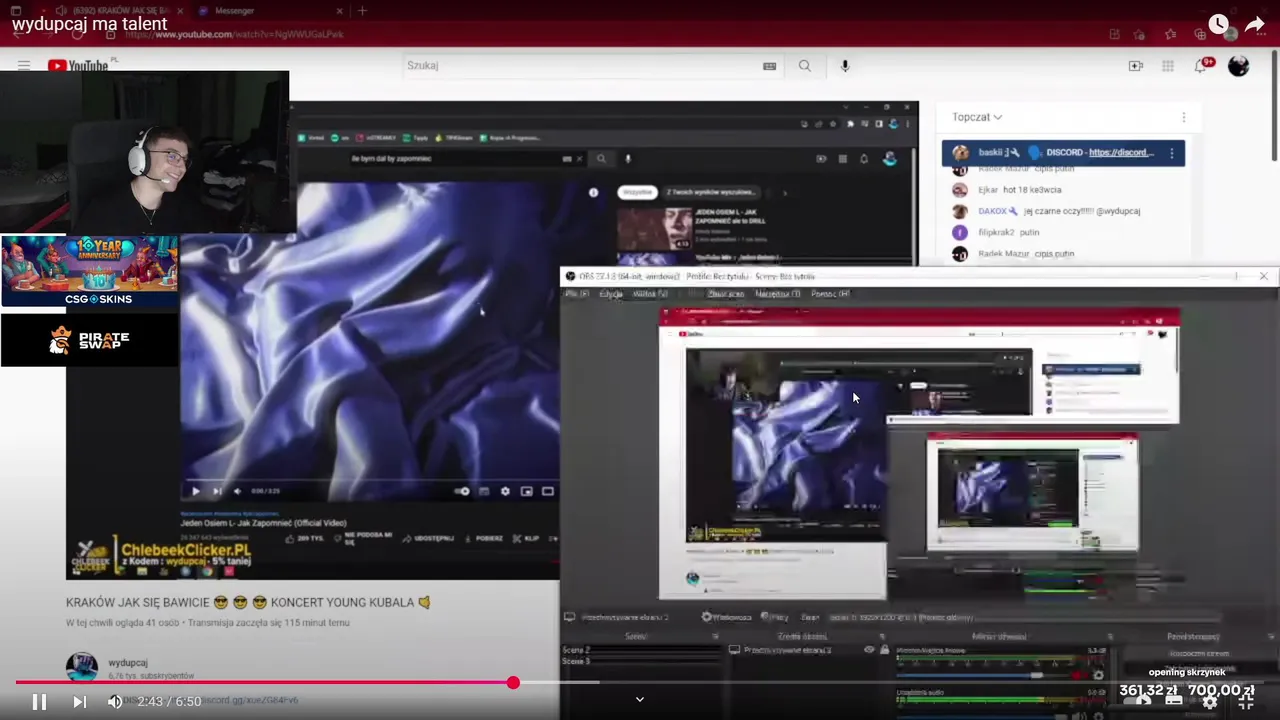The image size is (1280, 720).
Task: Open the pinned message three-dot menu
Action: point(1172,153)
